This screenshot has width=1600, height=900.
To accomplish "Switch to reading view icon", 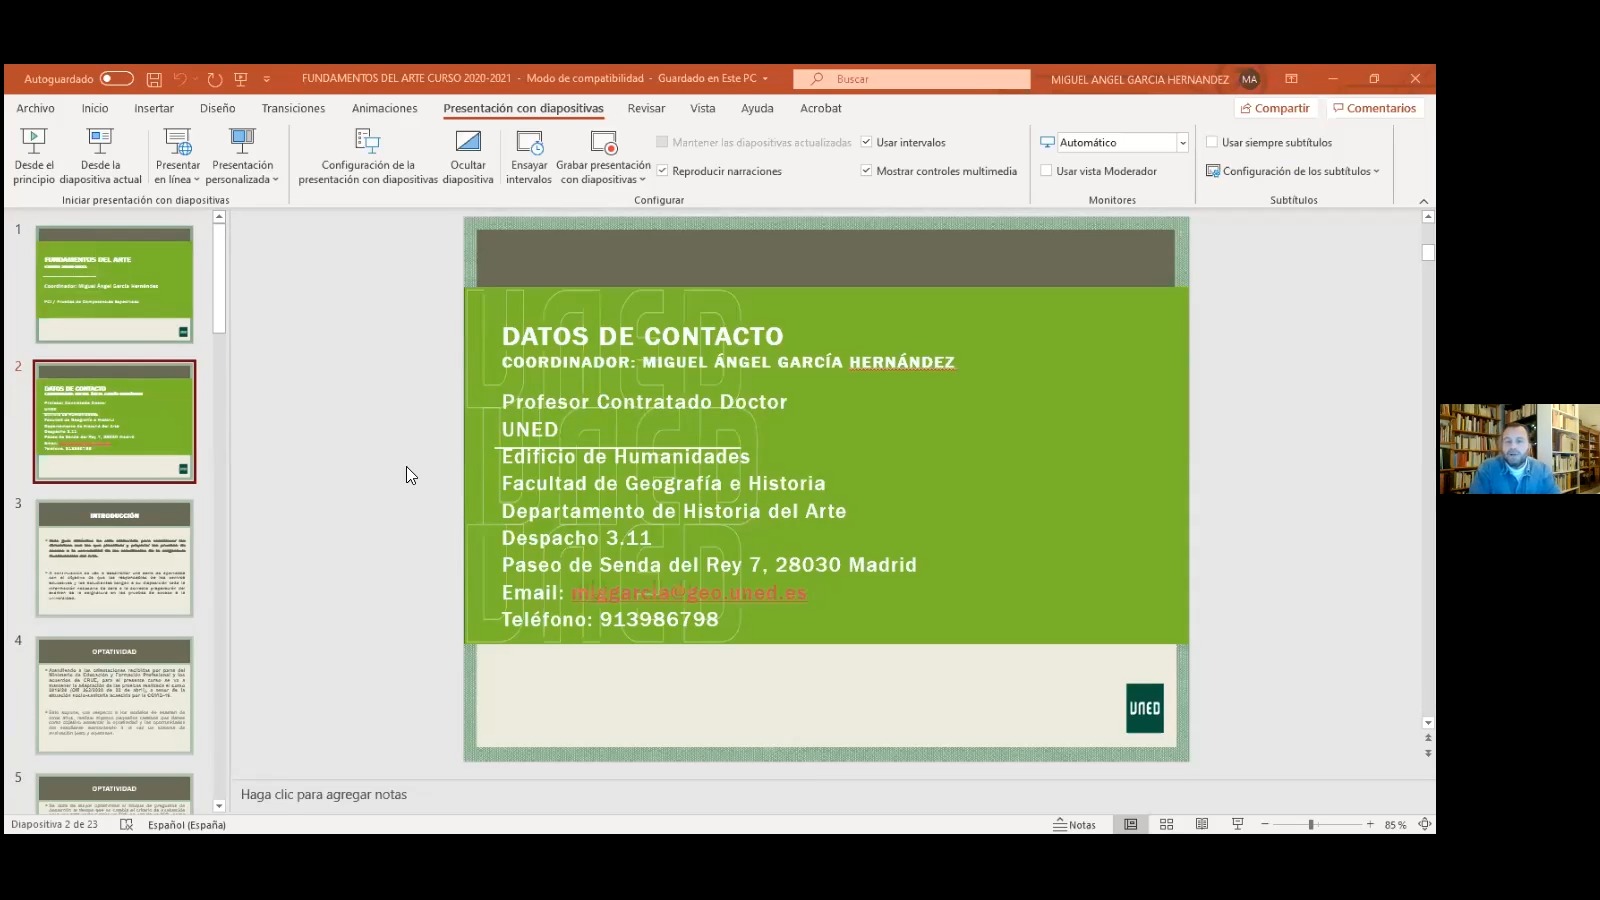I will pyautogui.click(x=1202, y=825).
